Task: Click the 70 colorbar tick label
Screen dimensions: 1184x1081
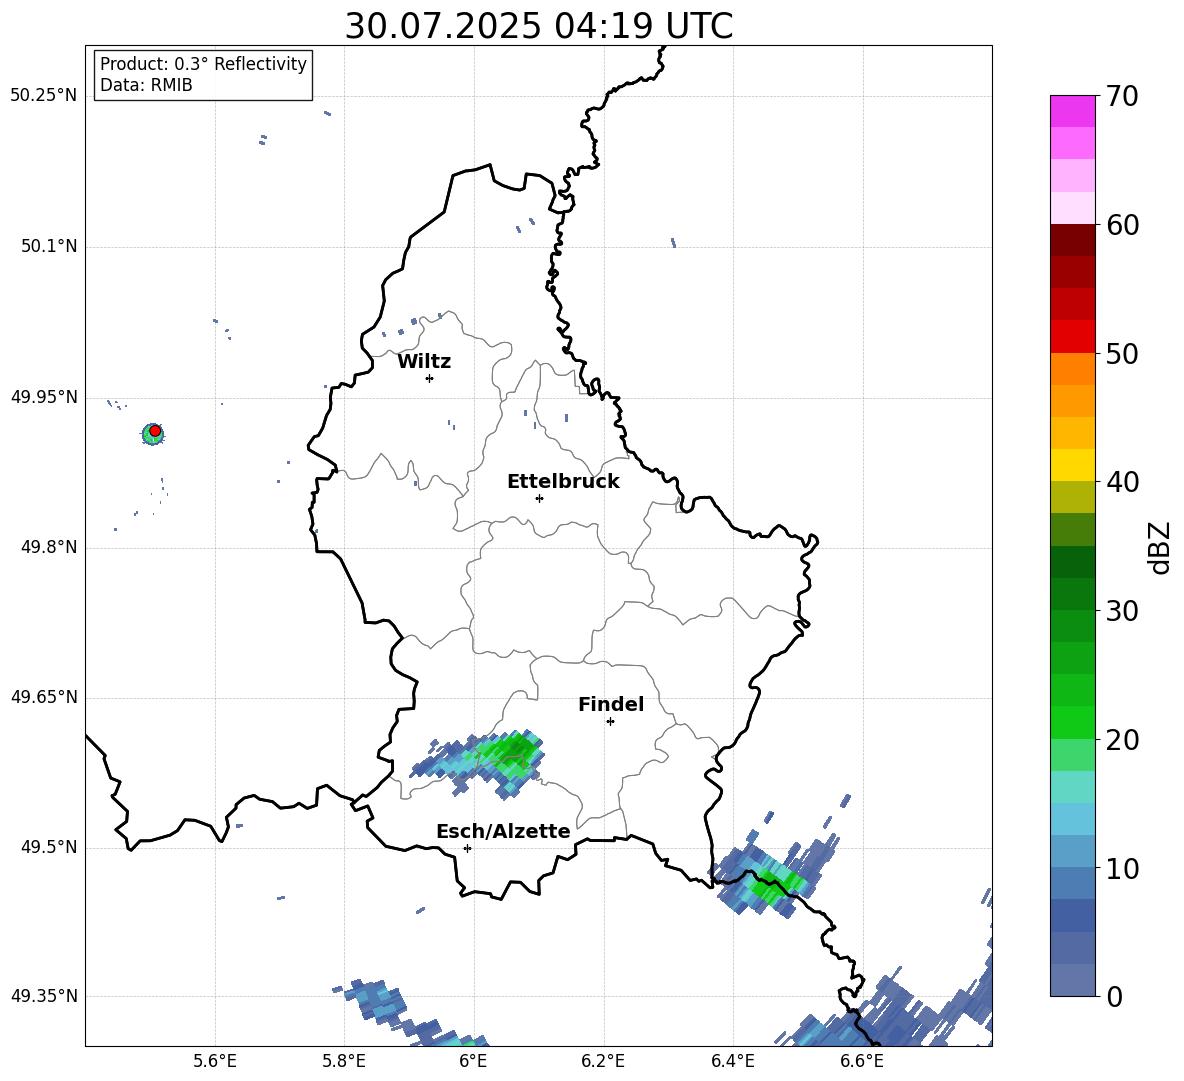Action: point(1122,96)
